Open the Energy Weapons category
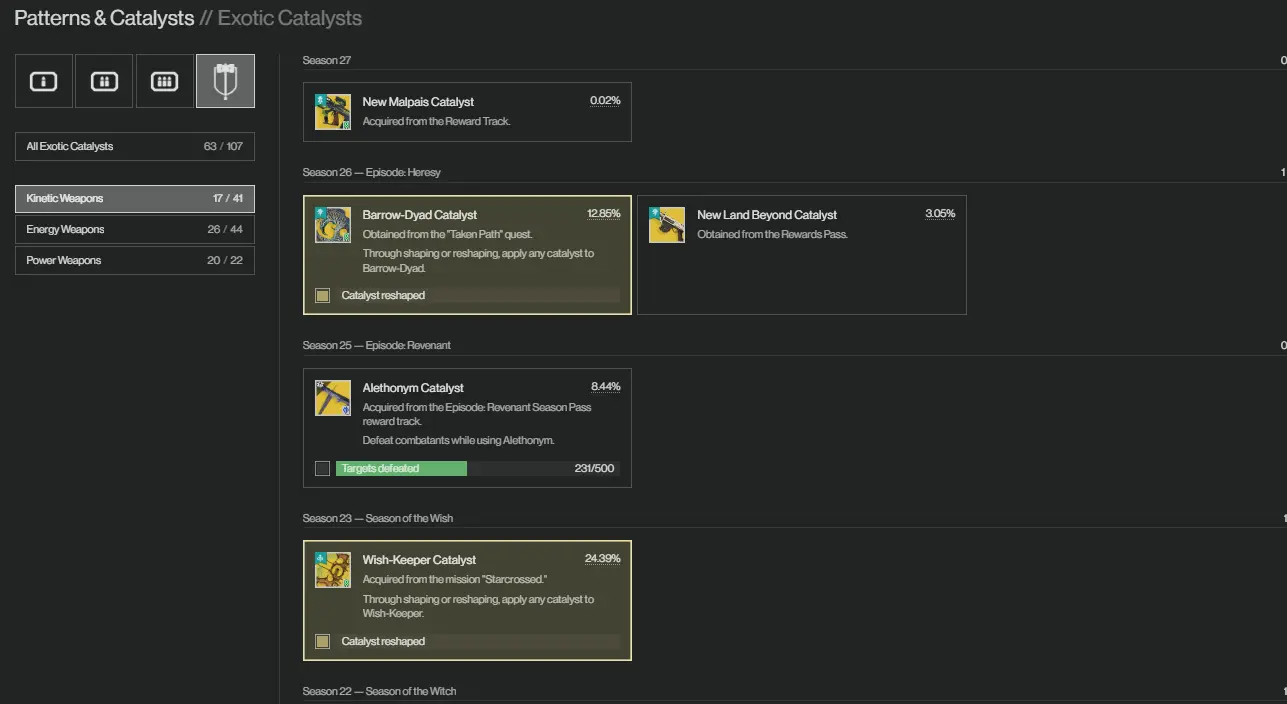 (134, 230)
